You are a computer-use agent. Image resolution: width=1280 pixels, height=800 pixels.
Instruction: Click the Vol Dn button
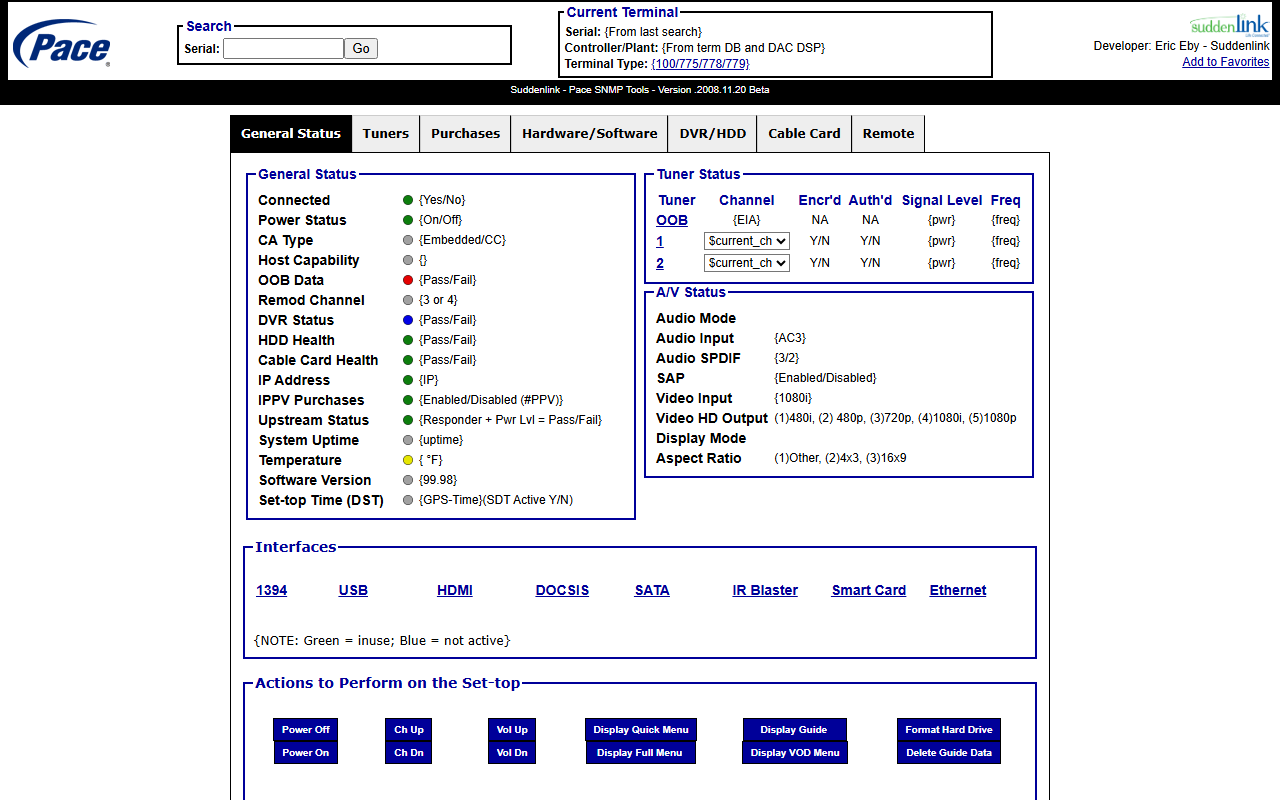(x=512, y=753)
